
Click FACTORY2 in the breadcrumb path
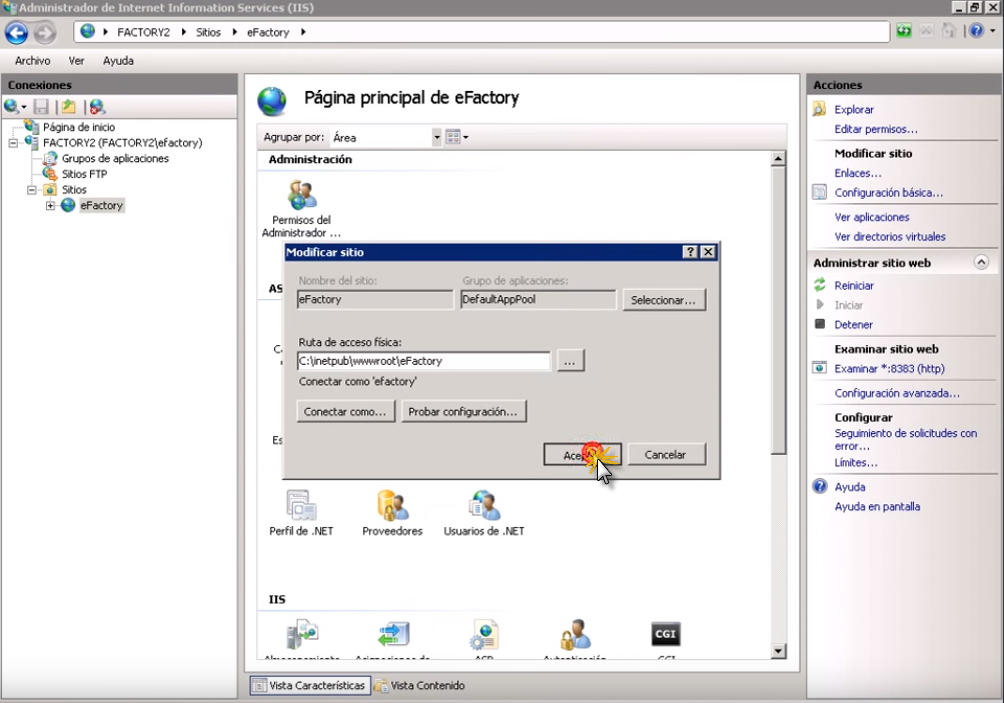(x=143, y=32)
